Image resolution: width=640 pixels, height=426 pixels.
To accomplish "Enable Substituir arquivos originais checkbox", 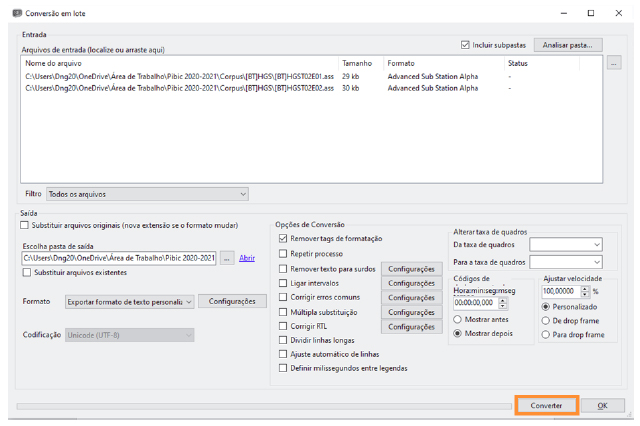I will tap(24, 226).
